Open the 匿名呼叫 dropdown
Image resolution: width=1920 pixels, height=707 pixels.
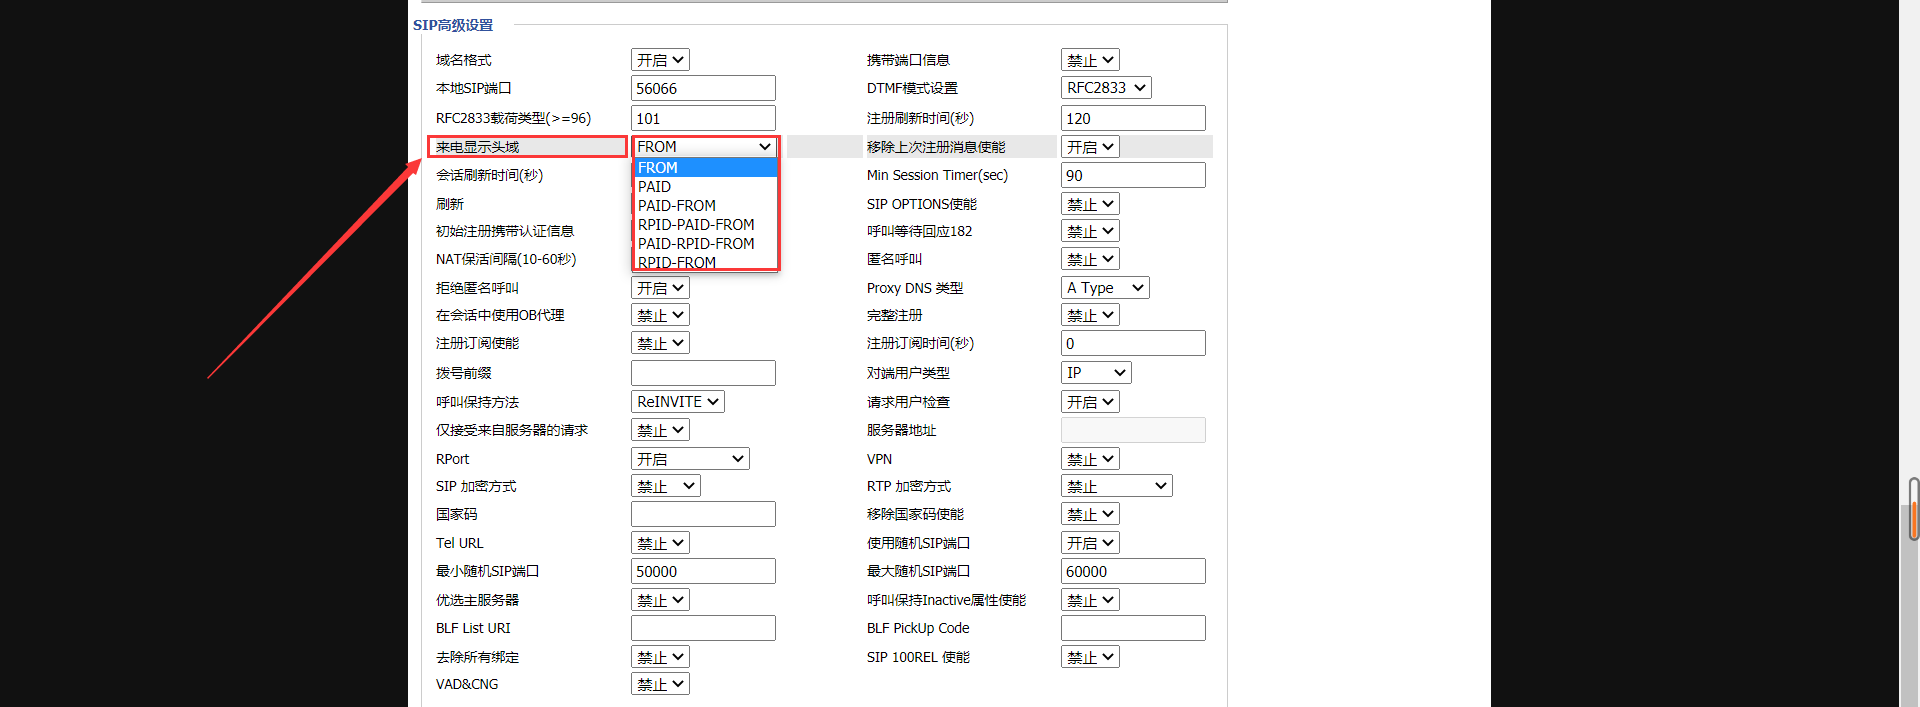tap(1090, 259)
